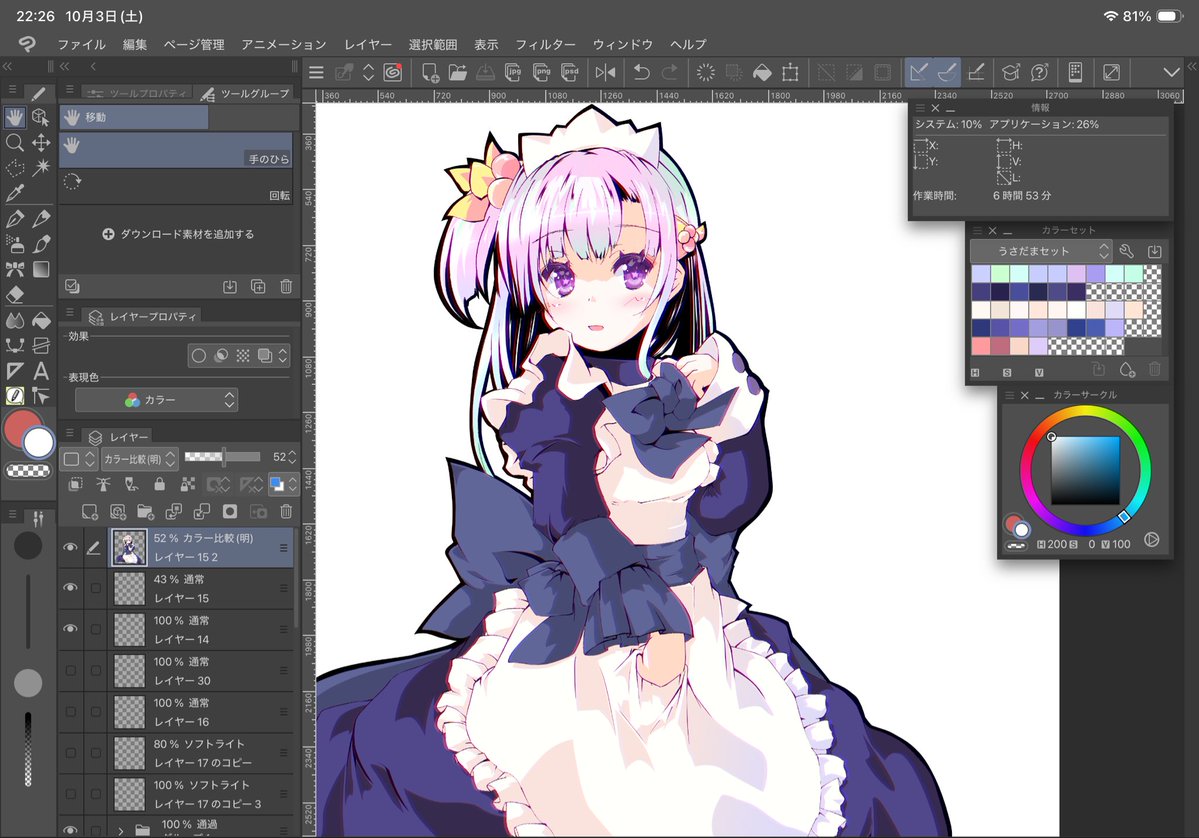Show layer レイヤー 17 のコピー visibility box

(70, 753)
